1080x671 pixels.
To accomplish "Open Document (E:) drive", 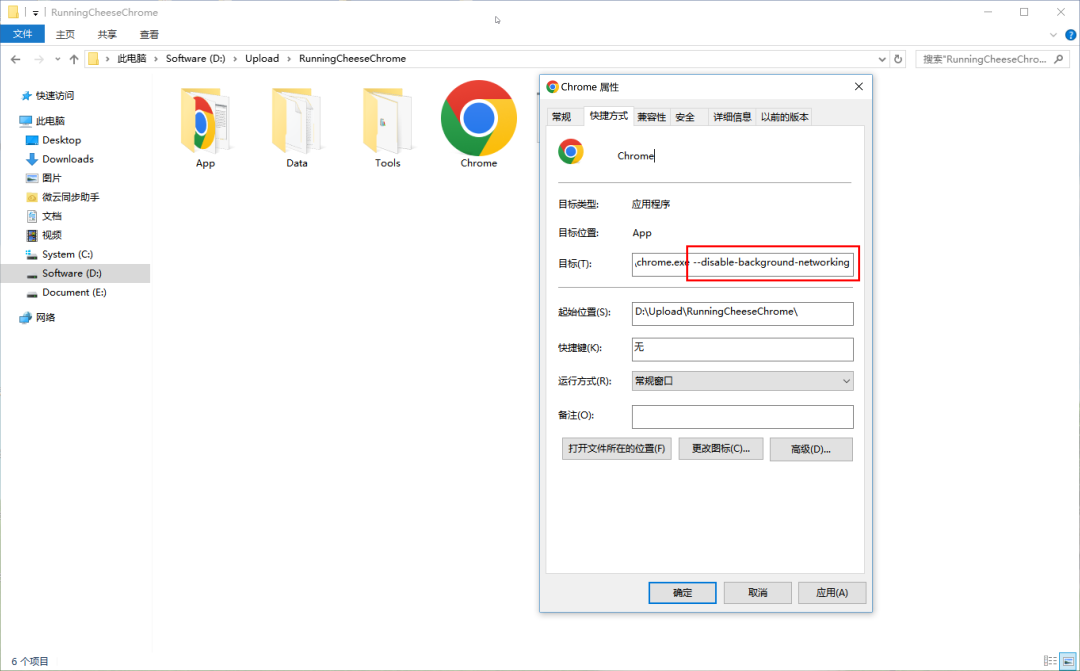I will [74, 292].
